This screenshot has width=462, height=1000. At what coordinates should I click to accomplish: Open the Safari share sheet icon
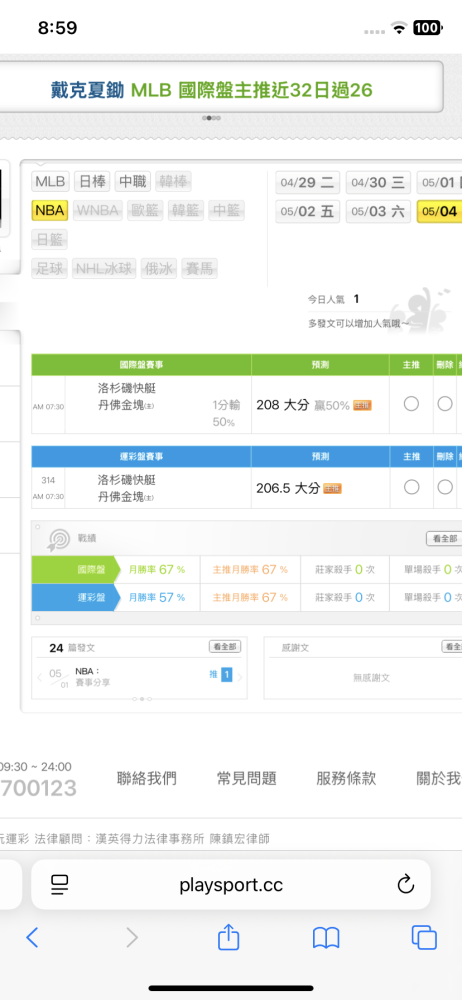[x=228, y=936]
